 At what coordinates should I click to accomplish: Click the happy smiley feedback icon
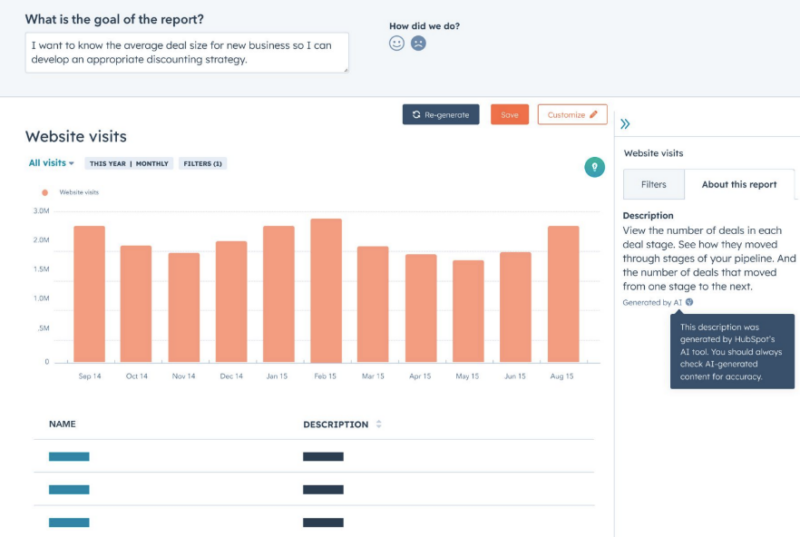pos(396,43)
